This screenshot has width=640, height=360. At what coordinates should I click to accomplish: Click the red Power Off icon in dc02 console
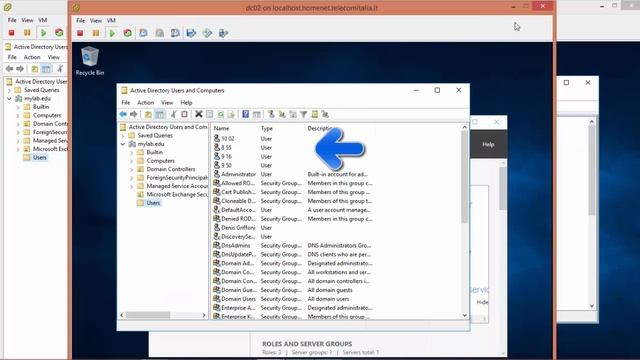pyautogui.click(x=80, y=33)
